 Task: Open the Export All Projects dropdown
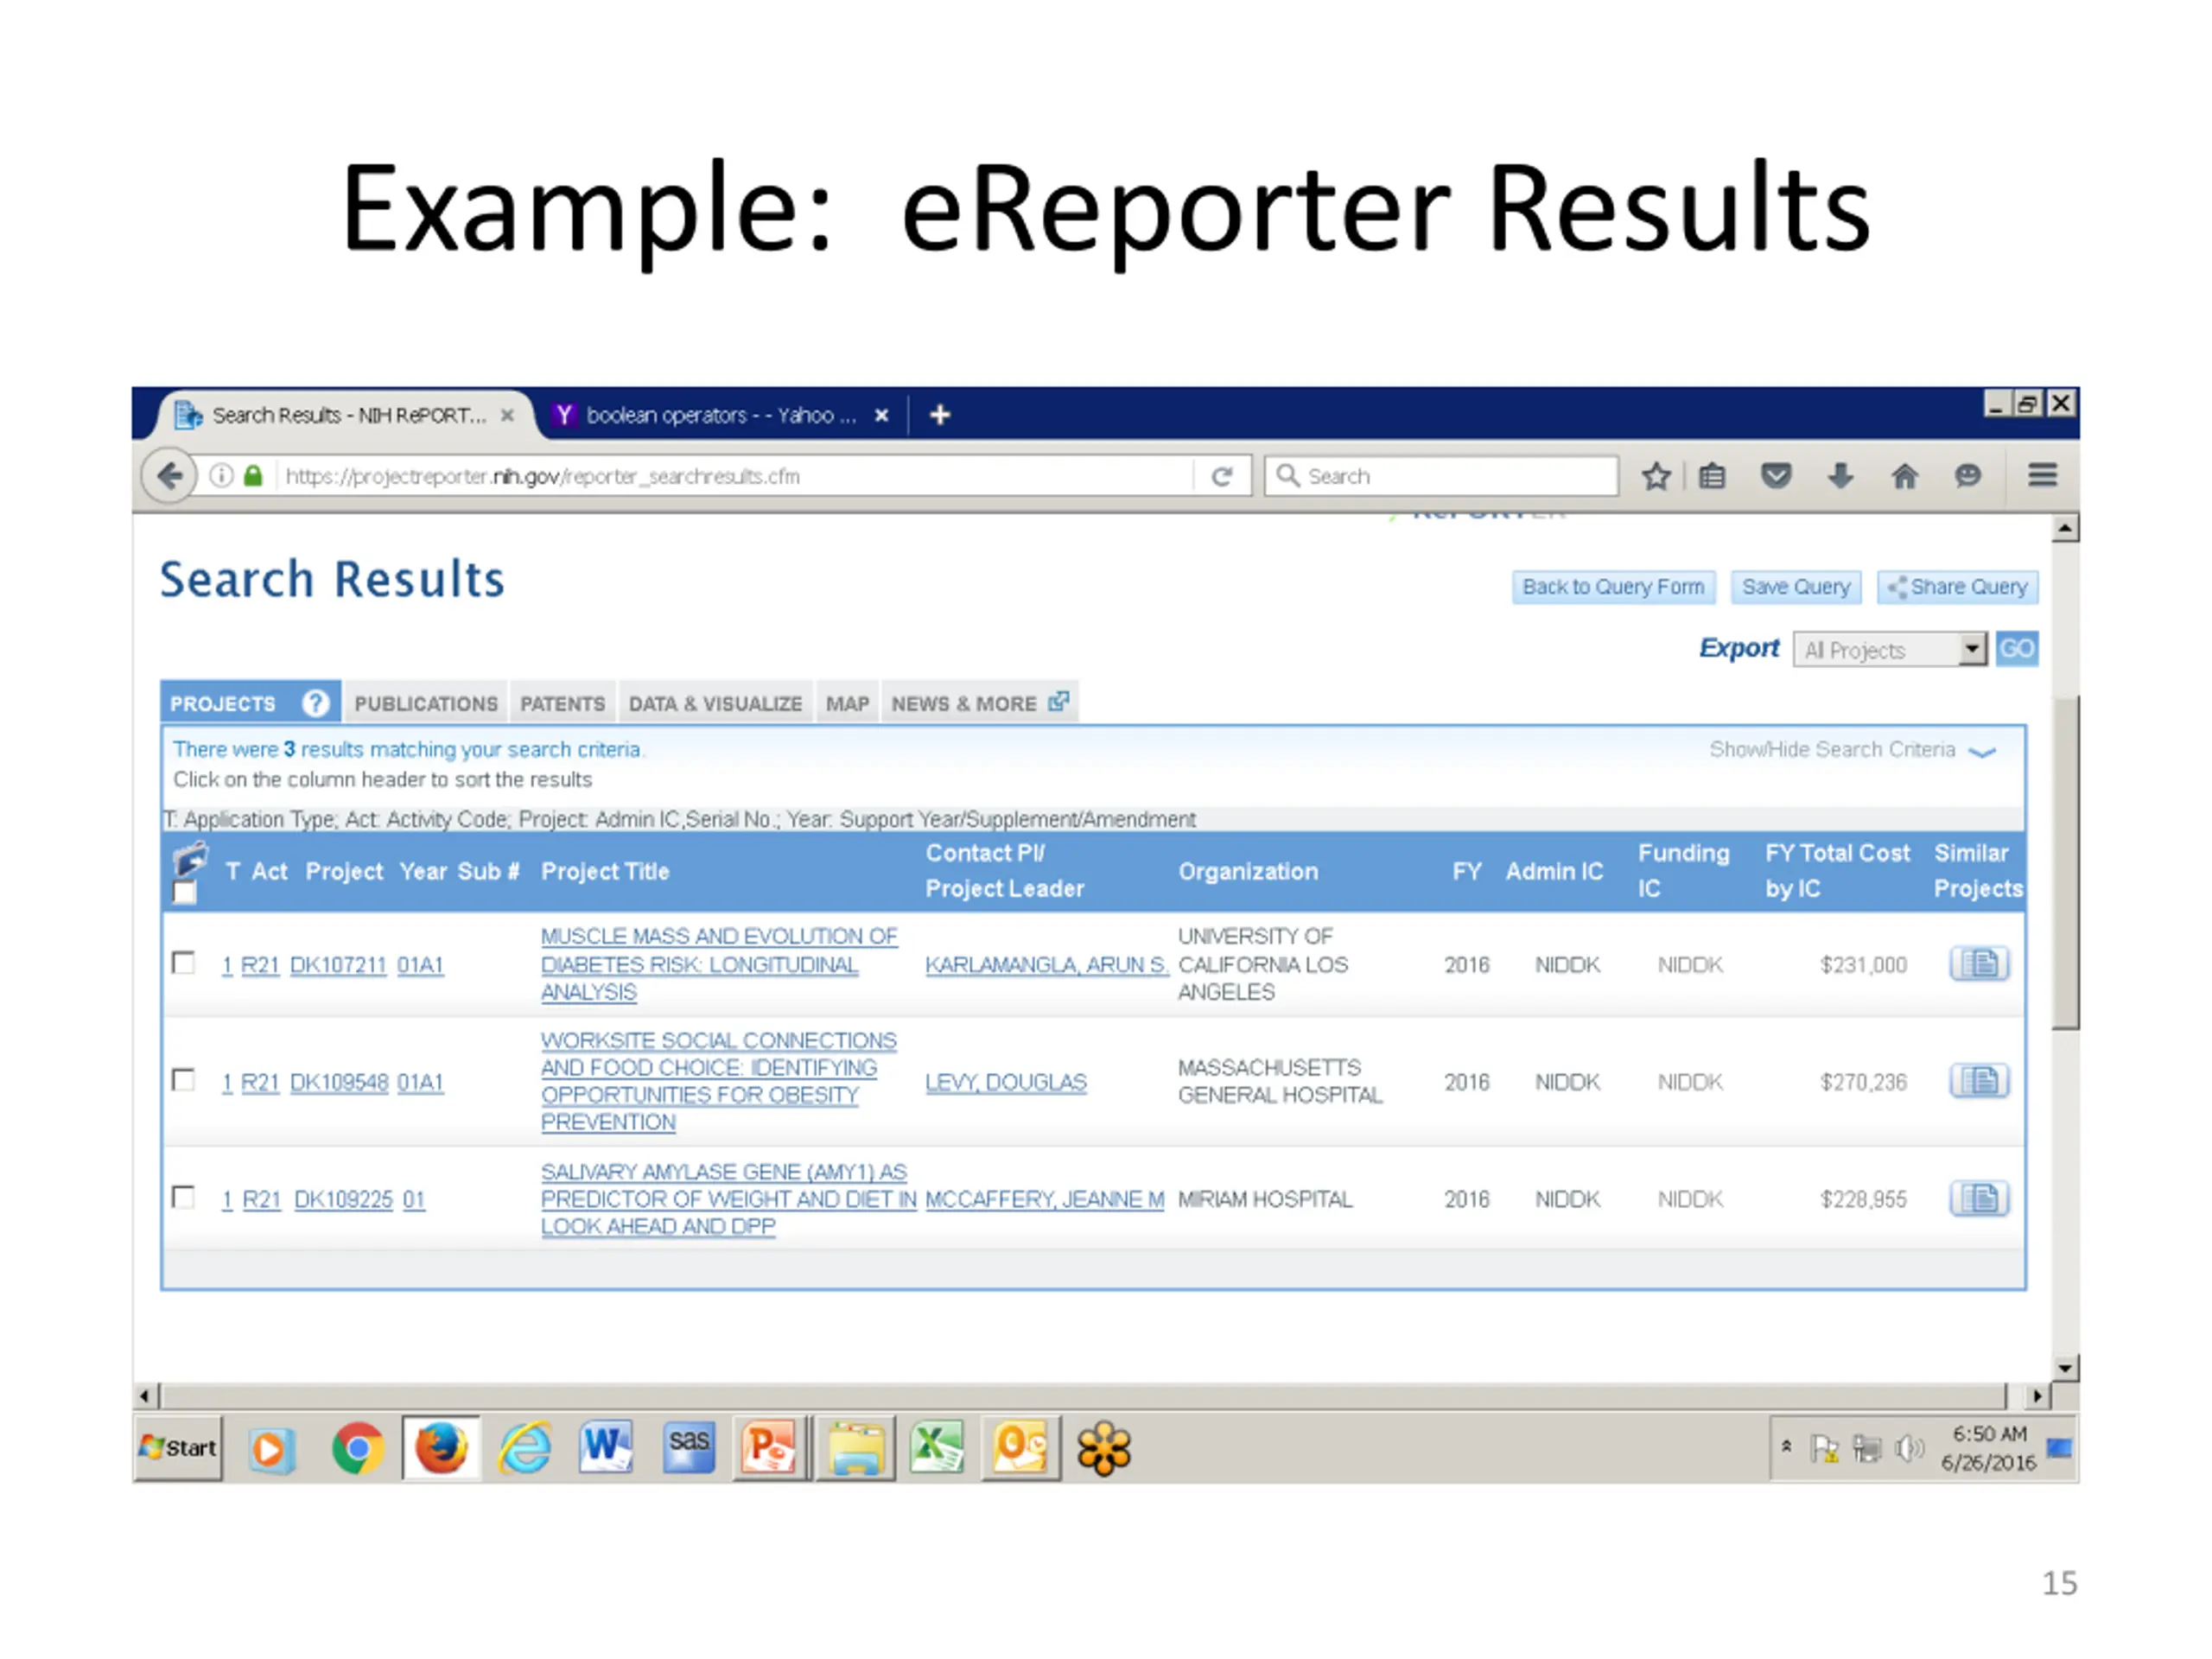pos(1890,650)
